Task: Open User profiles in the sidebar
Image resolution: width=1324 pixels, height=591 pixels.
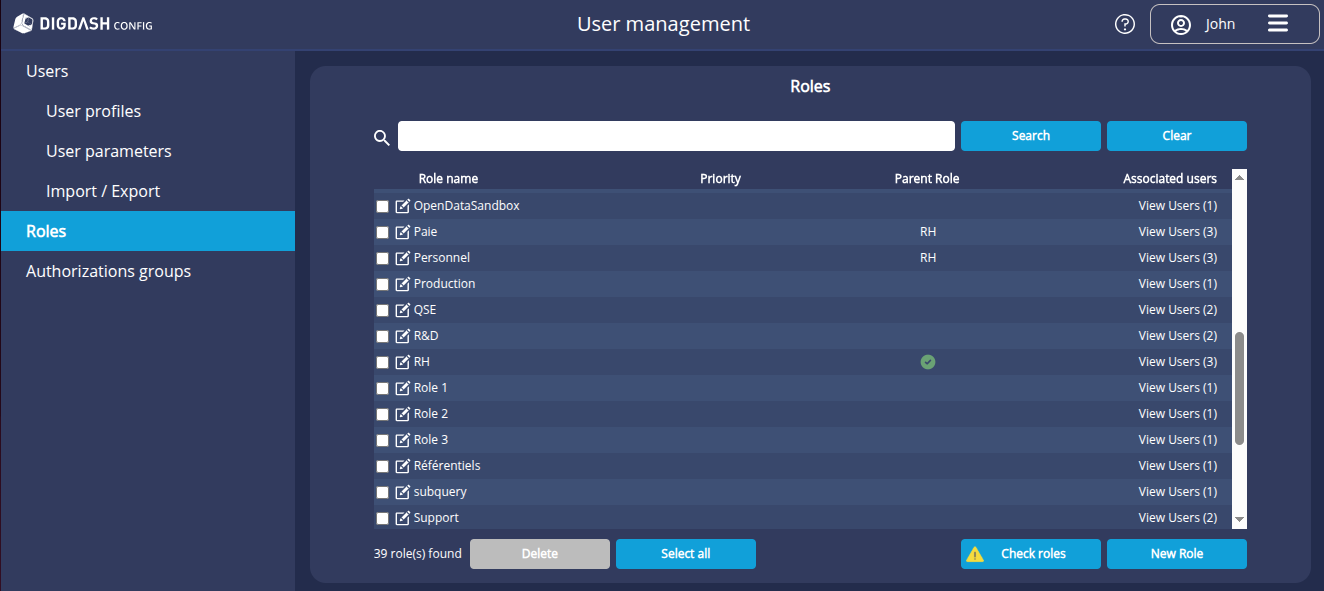Action: (95, 111)
